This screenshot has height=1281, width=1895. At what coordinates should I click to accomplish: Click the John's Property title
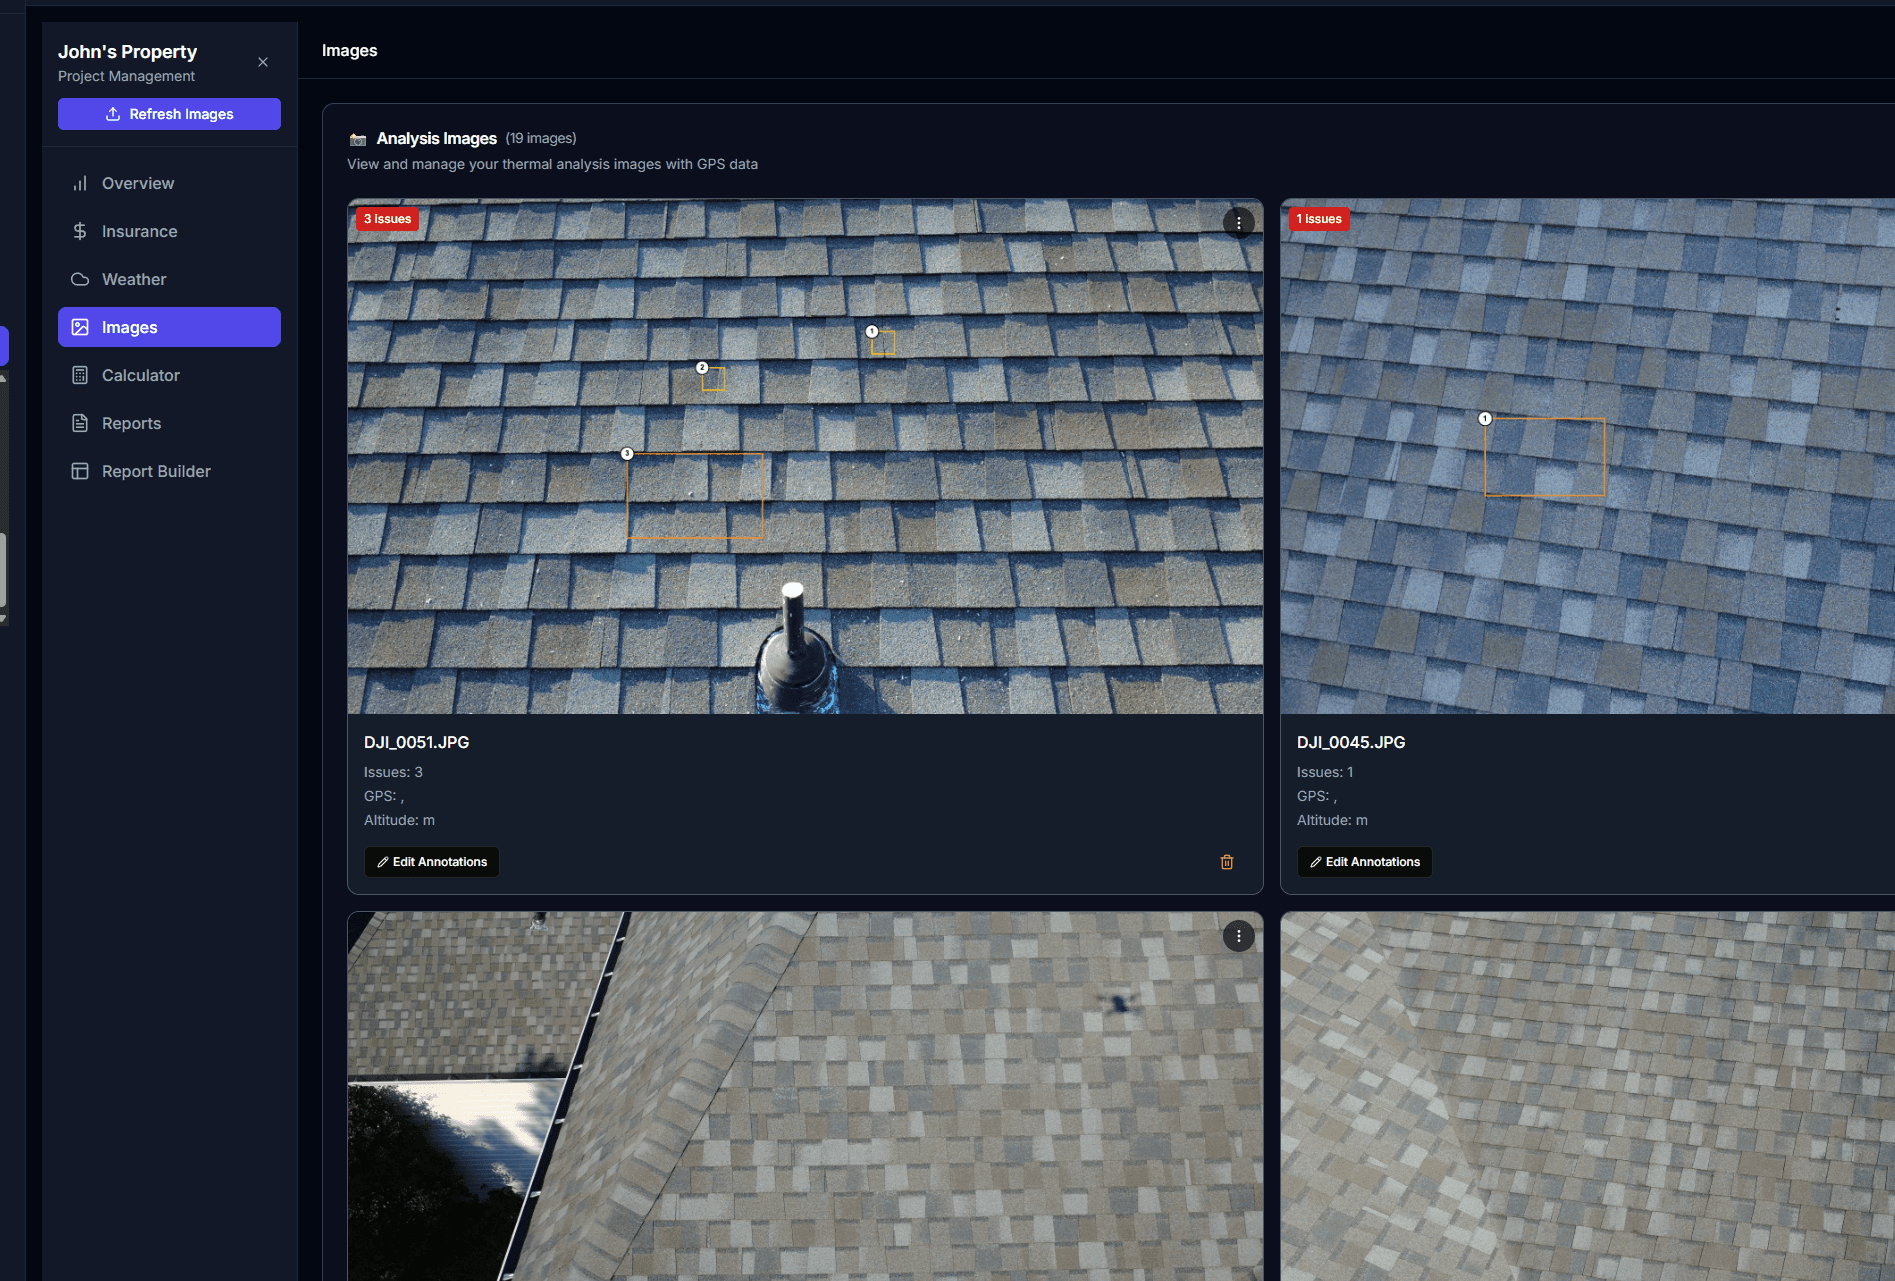[x=127, y=51]
